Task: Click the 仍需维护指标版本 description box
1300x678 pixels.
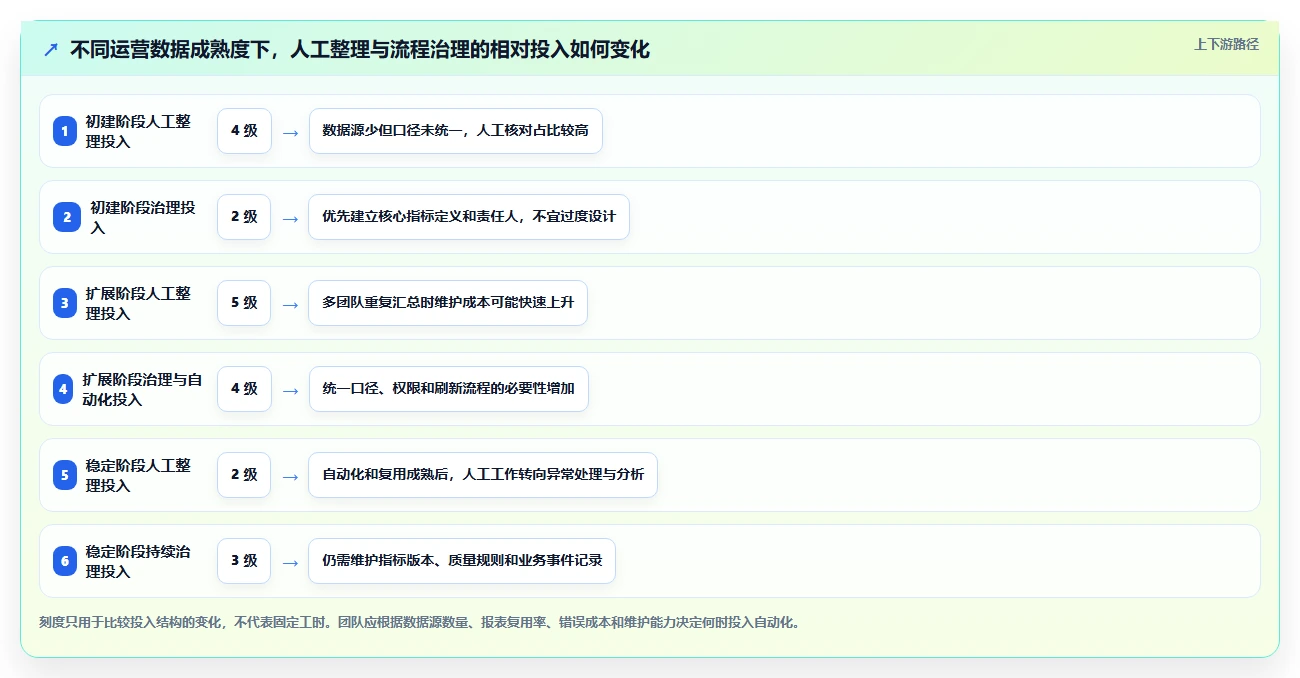Action: [x=462, y=561]
